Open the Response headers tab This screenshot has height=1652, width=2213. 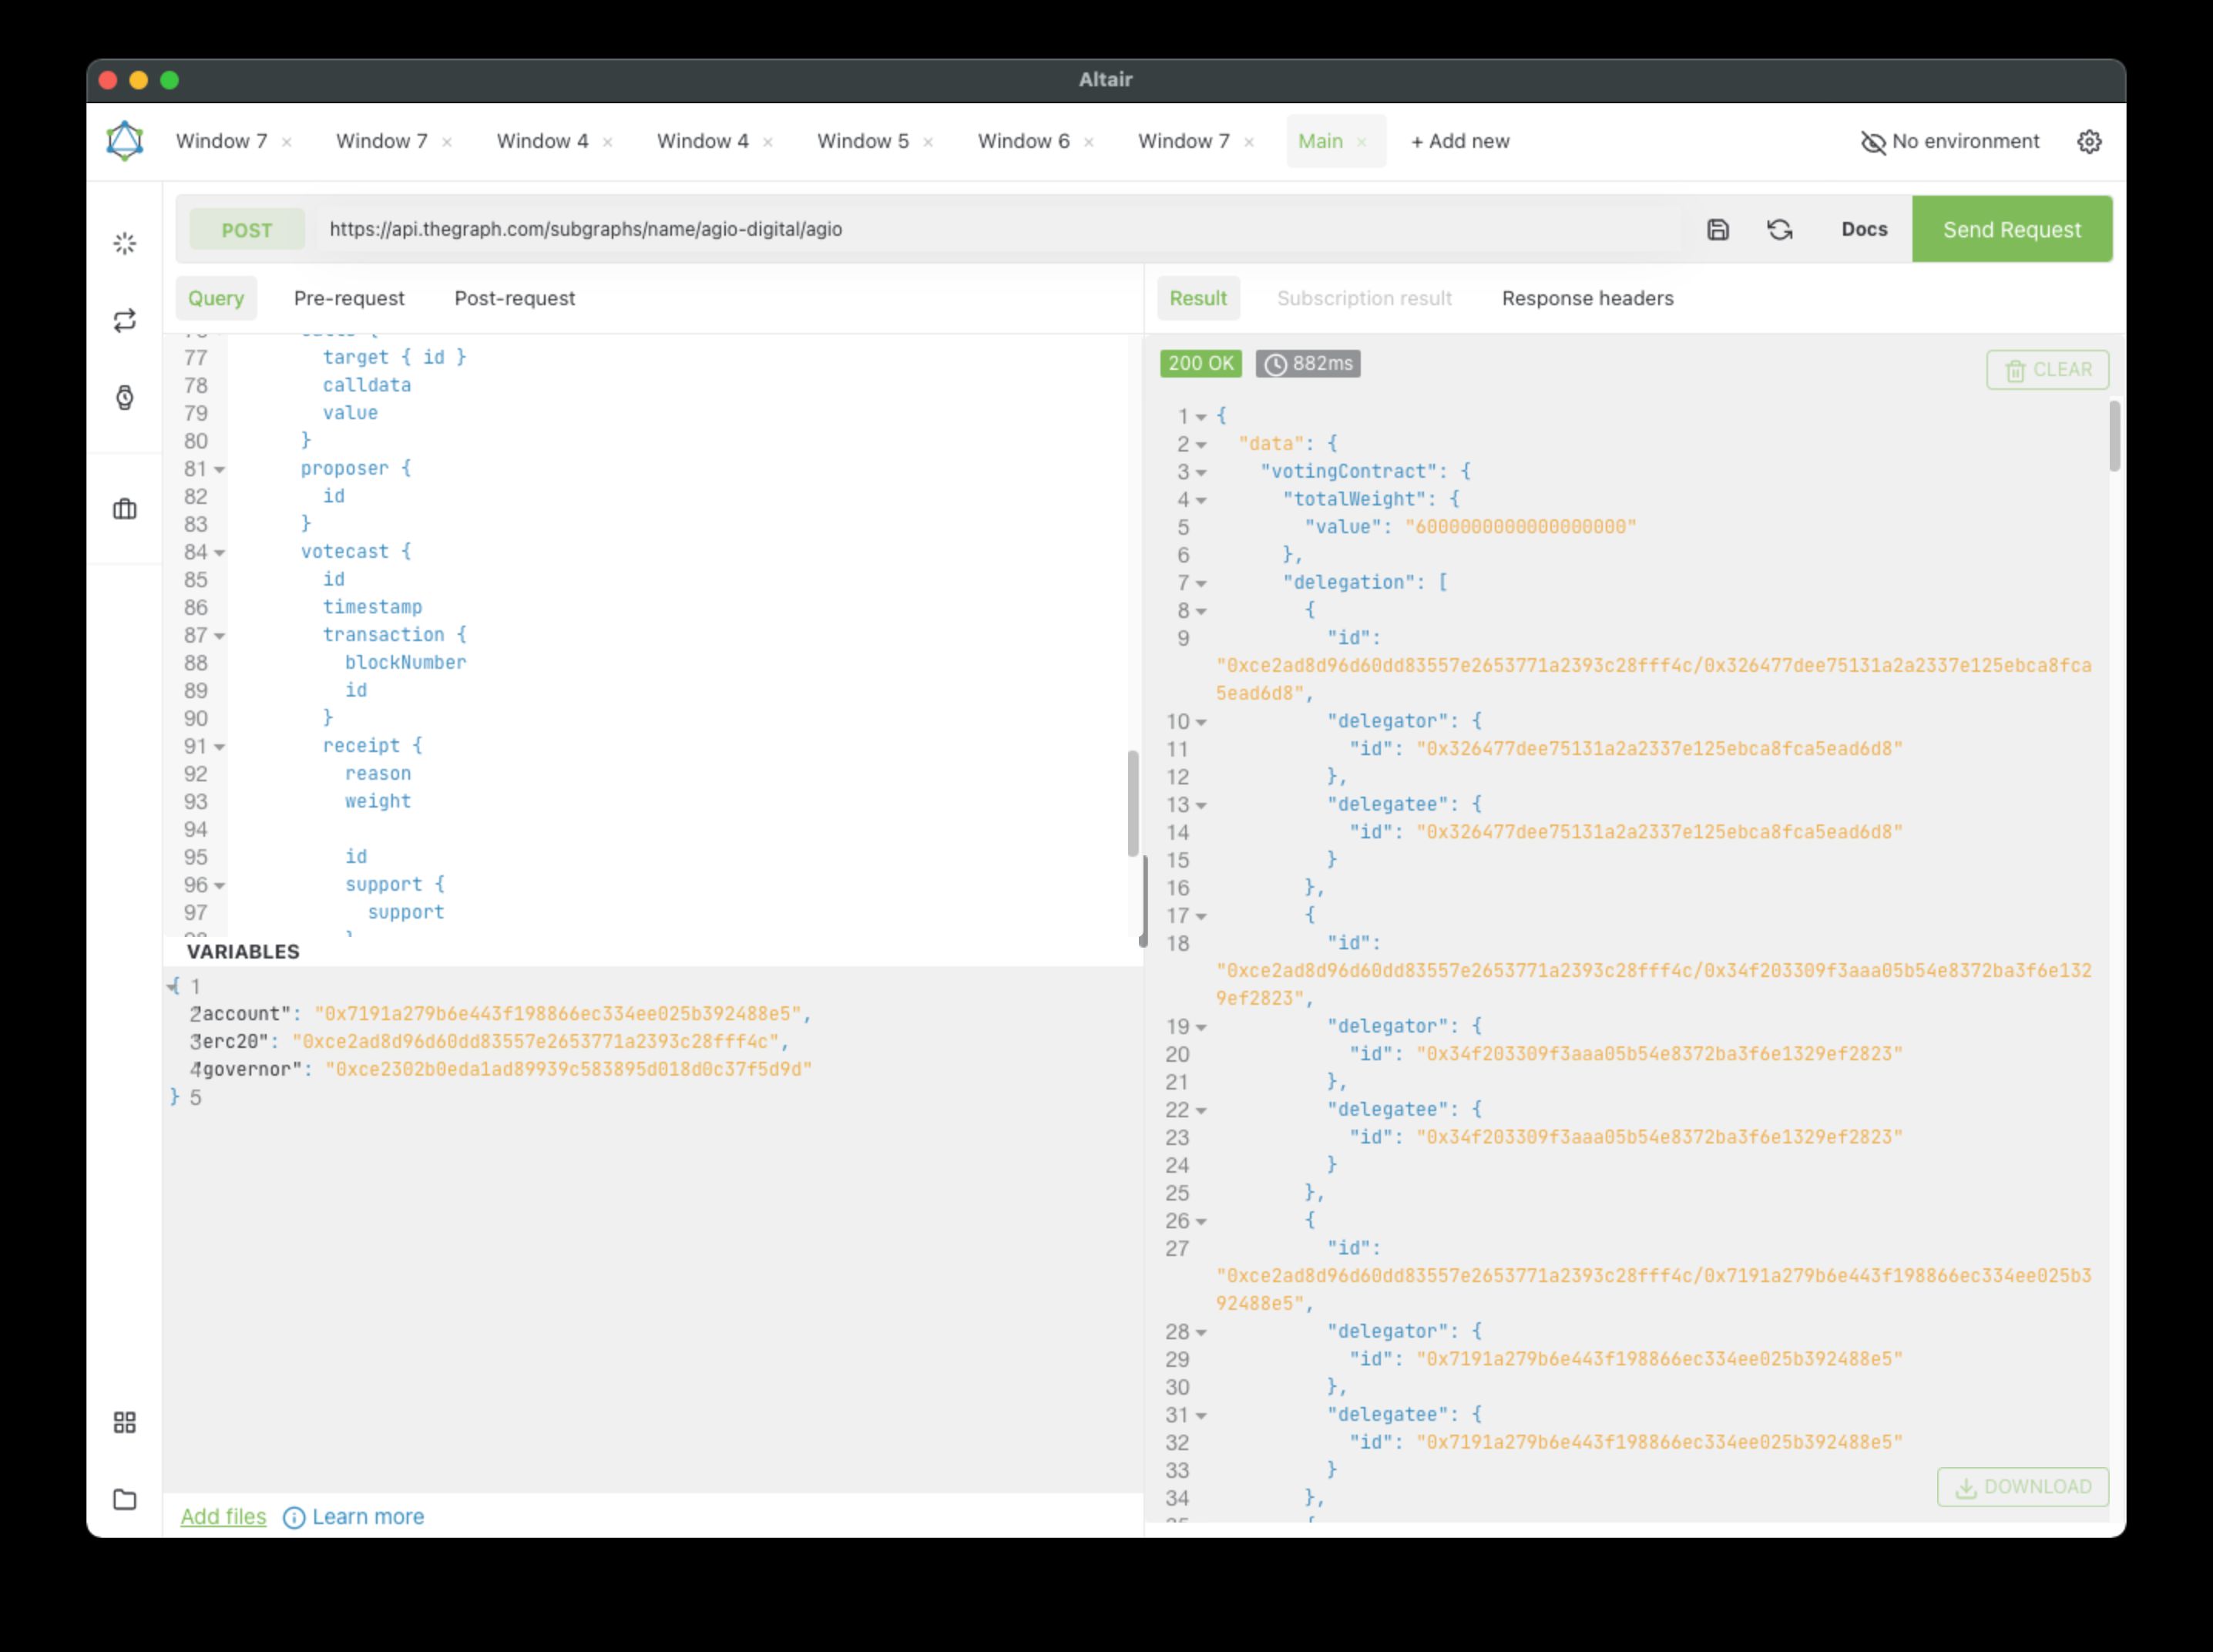pos(1587,298)
